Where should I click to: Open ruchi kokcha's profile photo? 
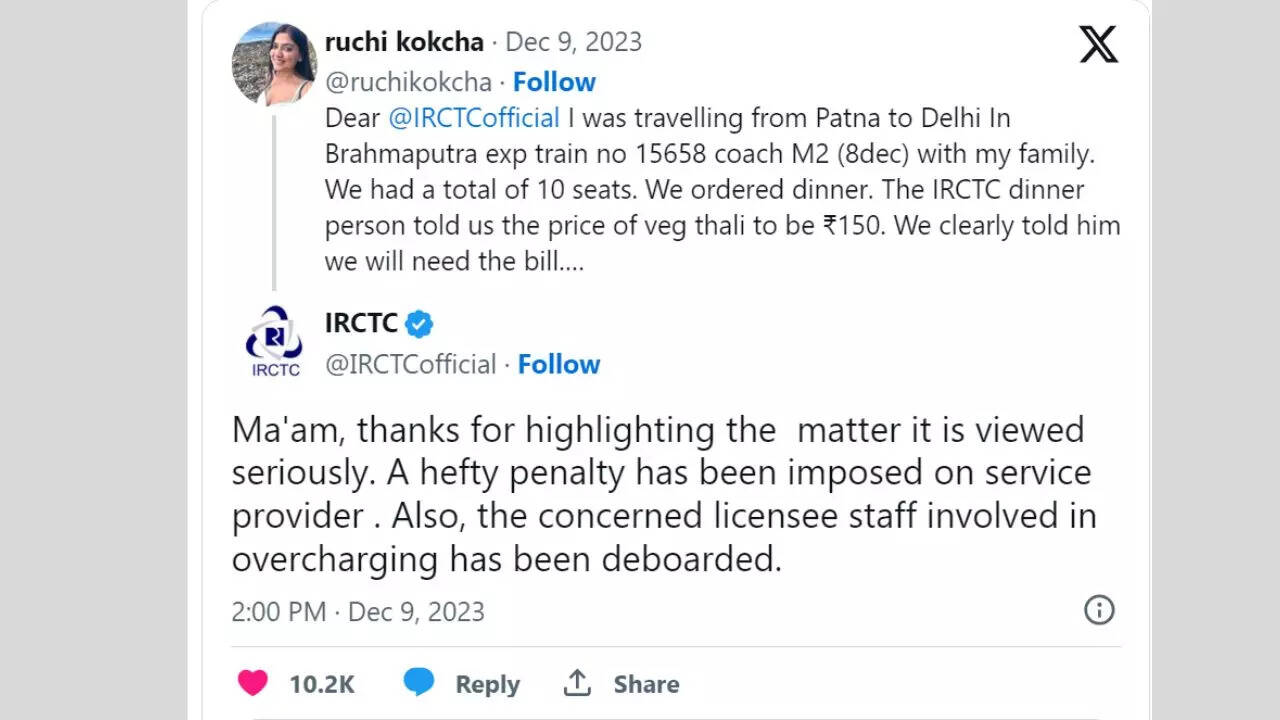[x=274, y=63]
